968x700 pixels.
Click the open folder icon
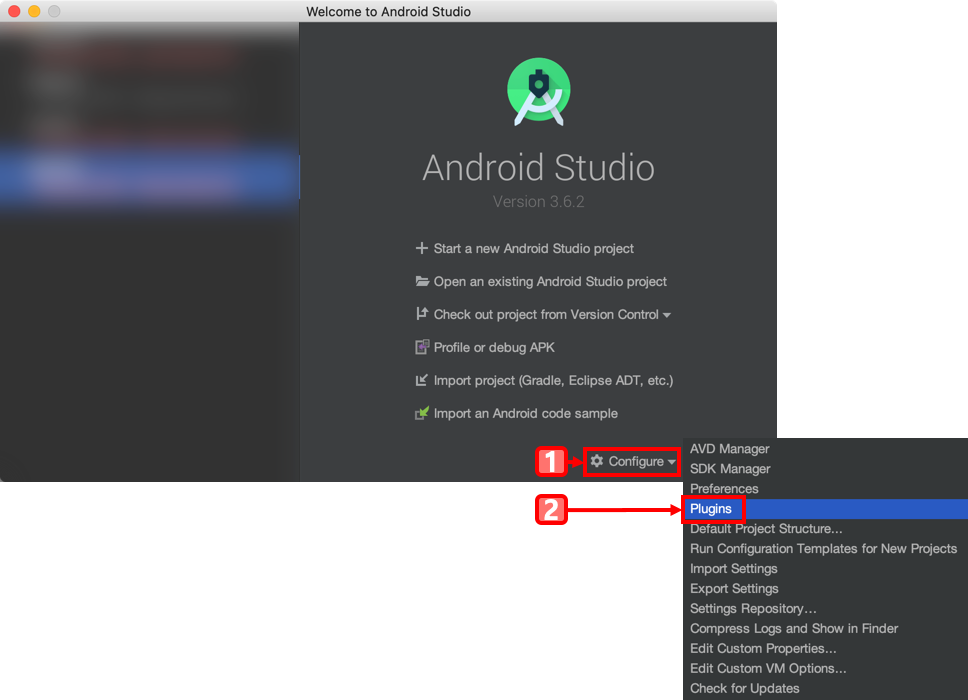pyautogui.click(x=422, y=281)
